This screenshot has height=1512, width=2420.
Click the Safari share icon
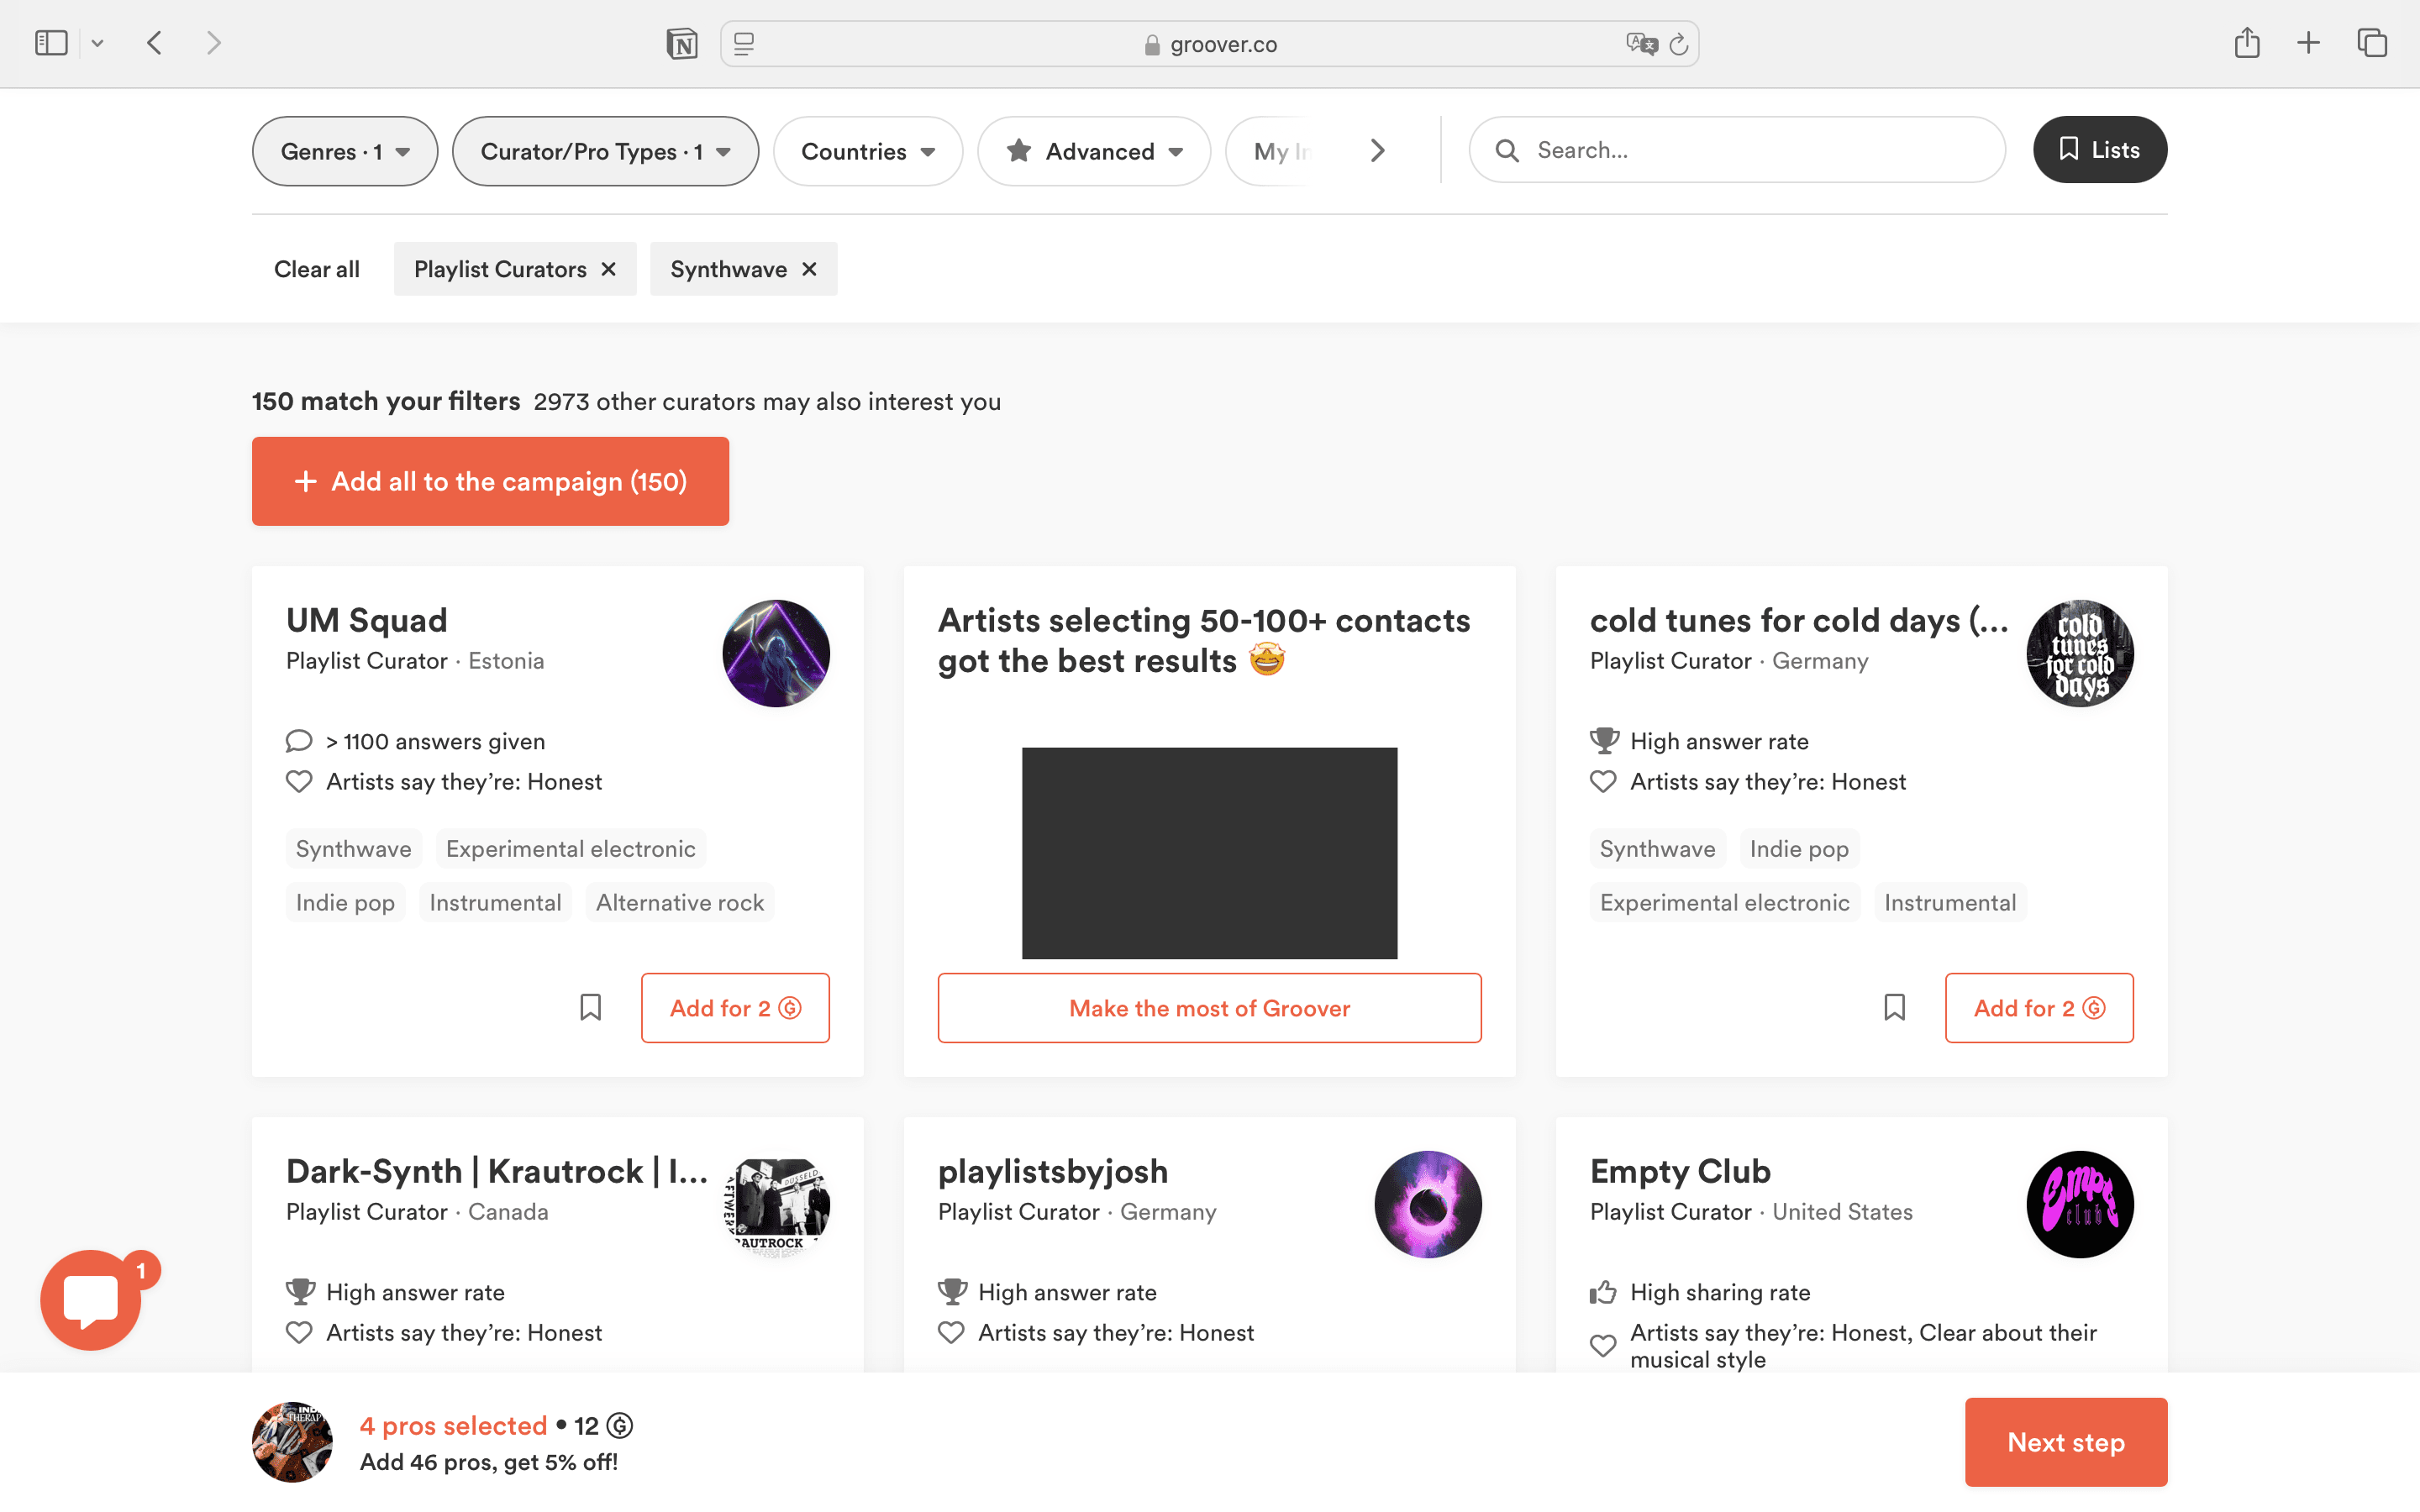(x=2246, y=43)
